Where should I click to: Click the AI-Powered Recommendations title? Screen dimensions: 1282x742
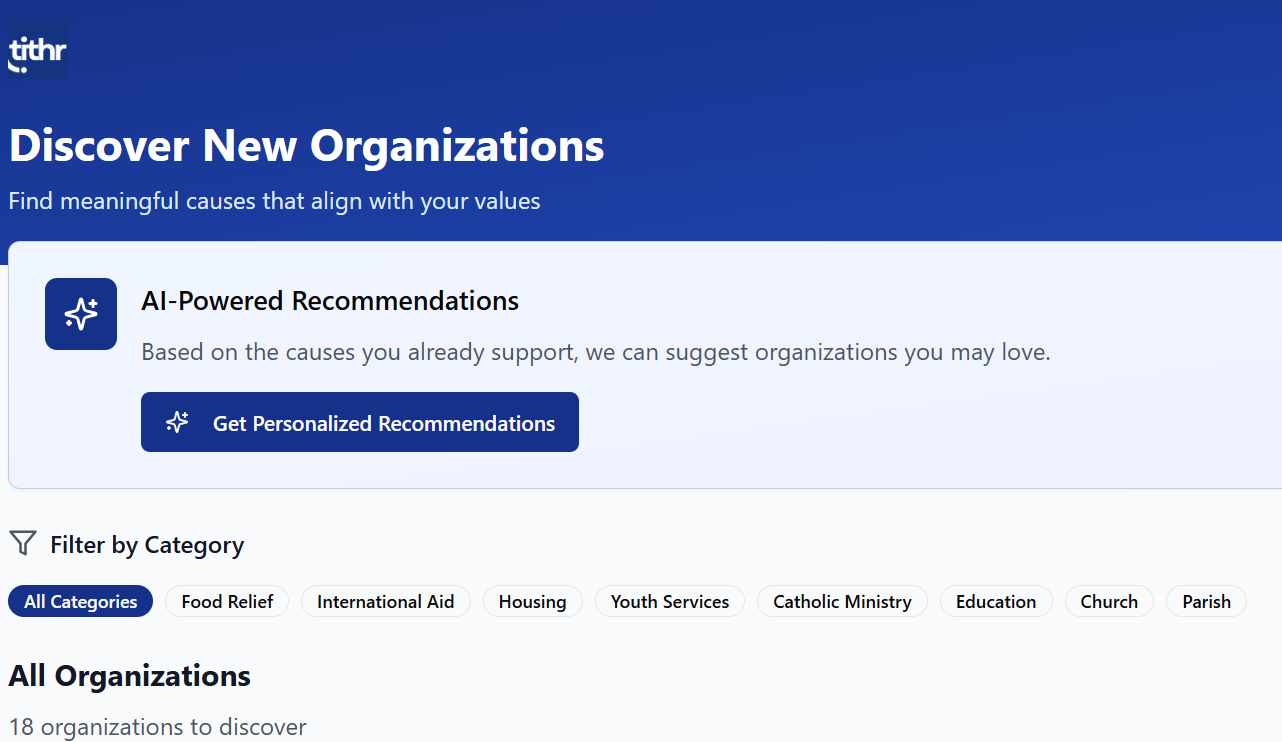pyautogui.click(x=330, y=301)
